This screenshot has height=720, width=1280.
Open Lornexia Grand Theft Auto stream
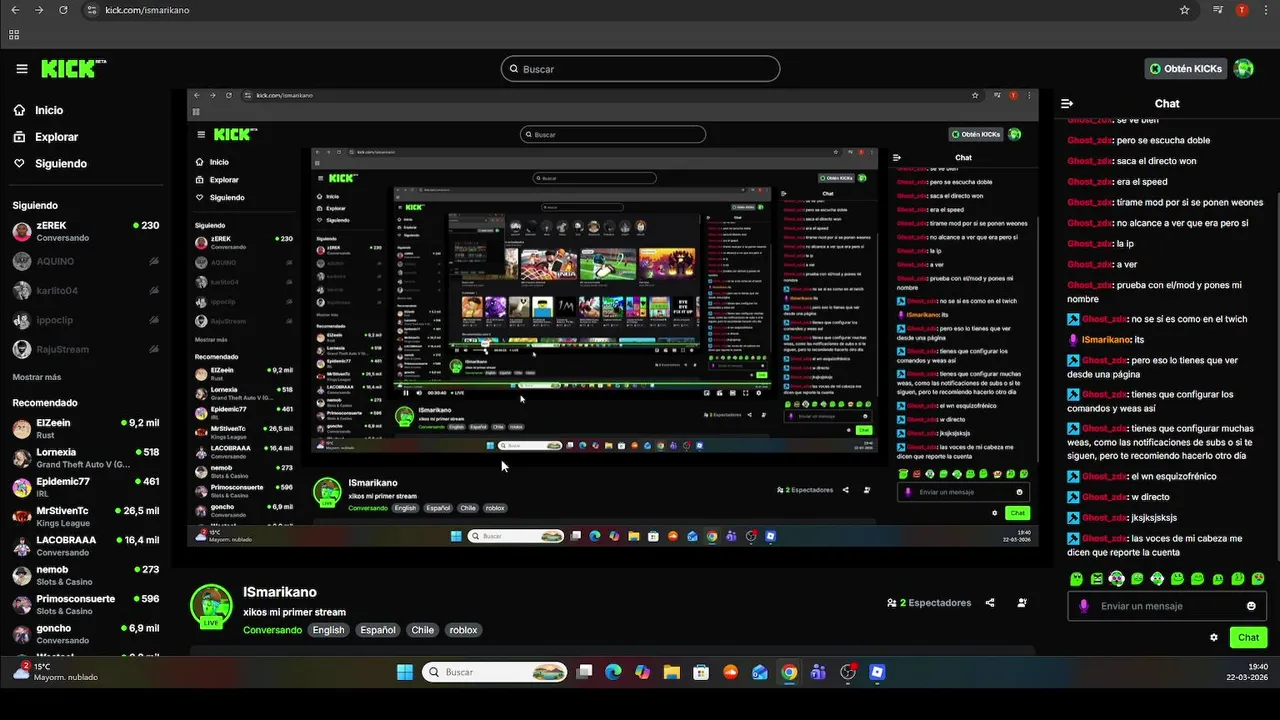tap(85, 458)
